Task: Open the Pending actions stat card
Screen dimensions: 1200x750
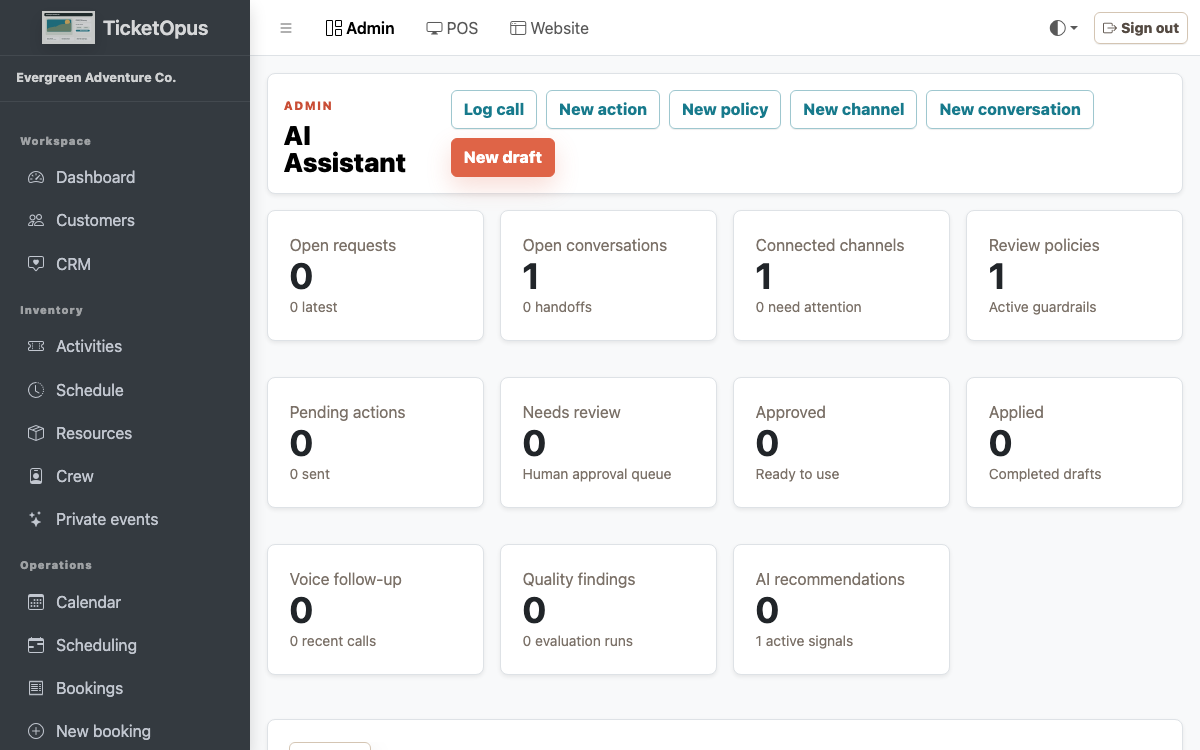Action: [375, 442]
